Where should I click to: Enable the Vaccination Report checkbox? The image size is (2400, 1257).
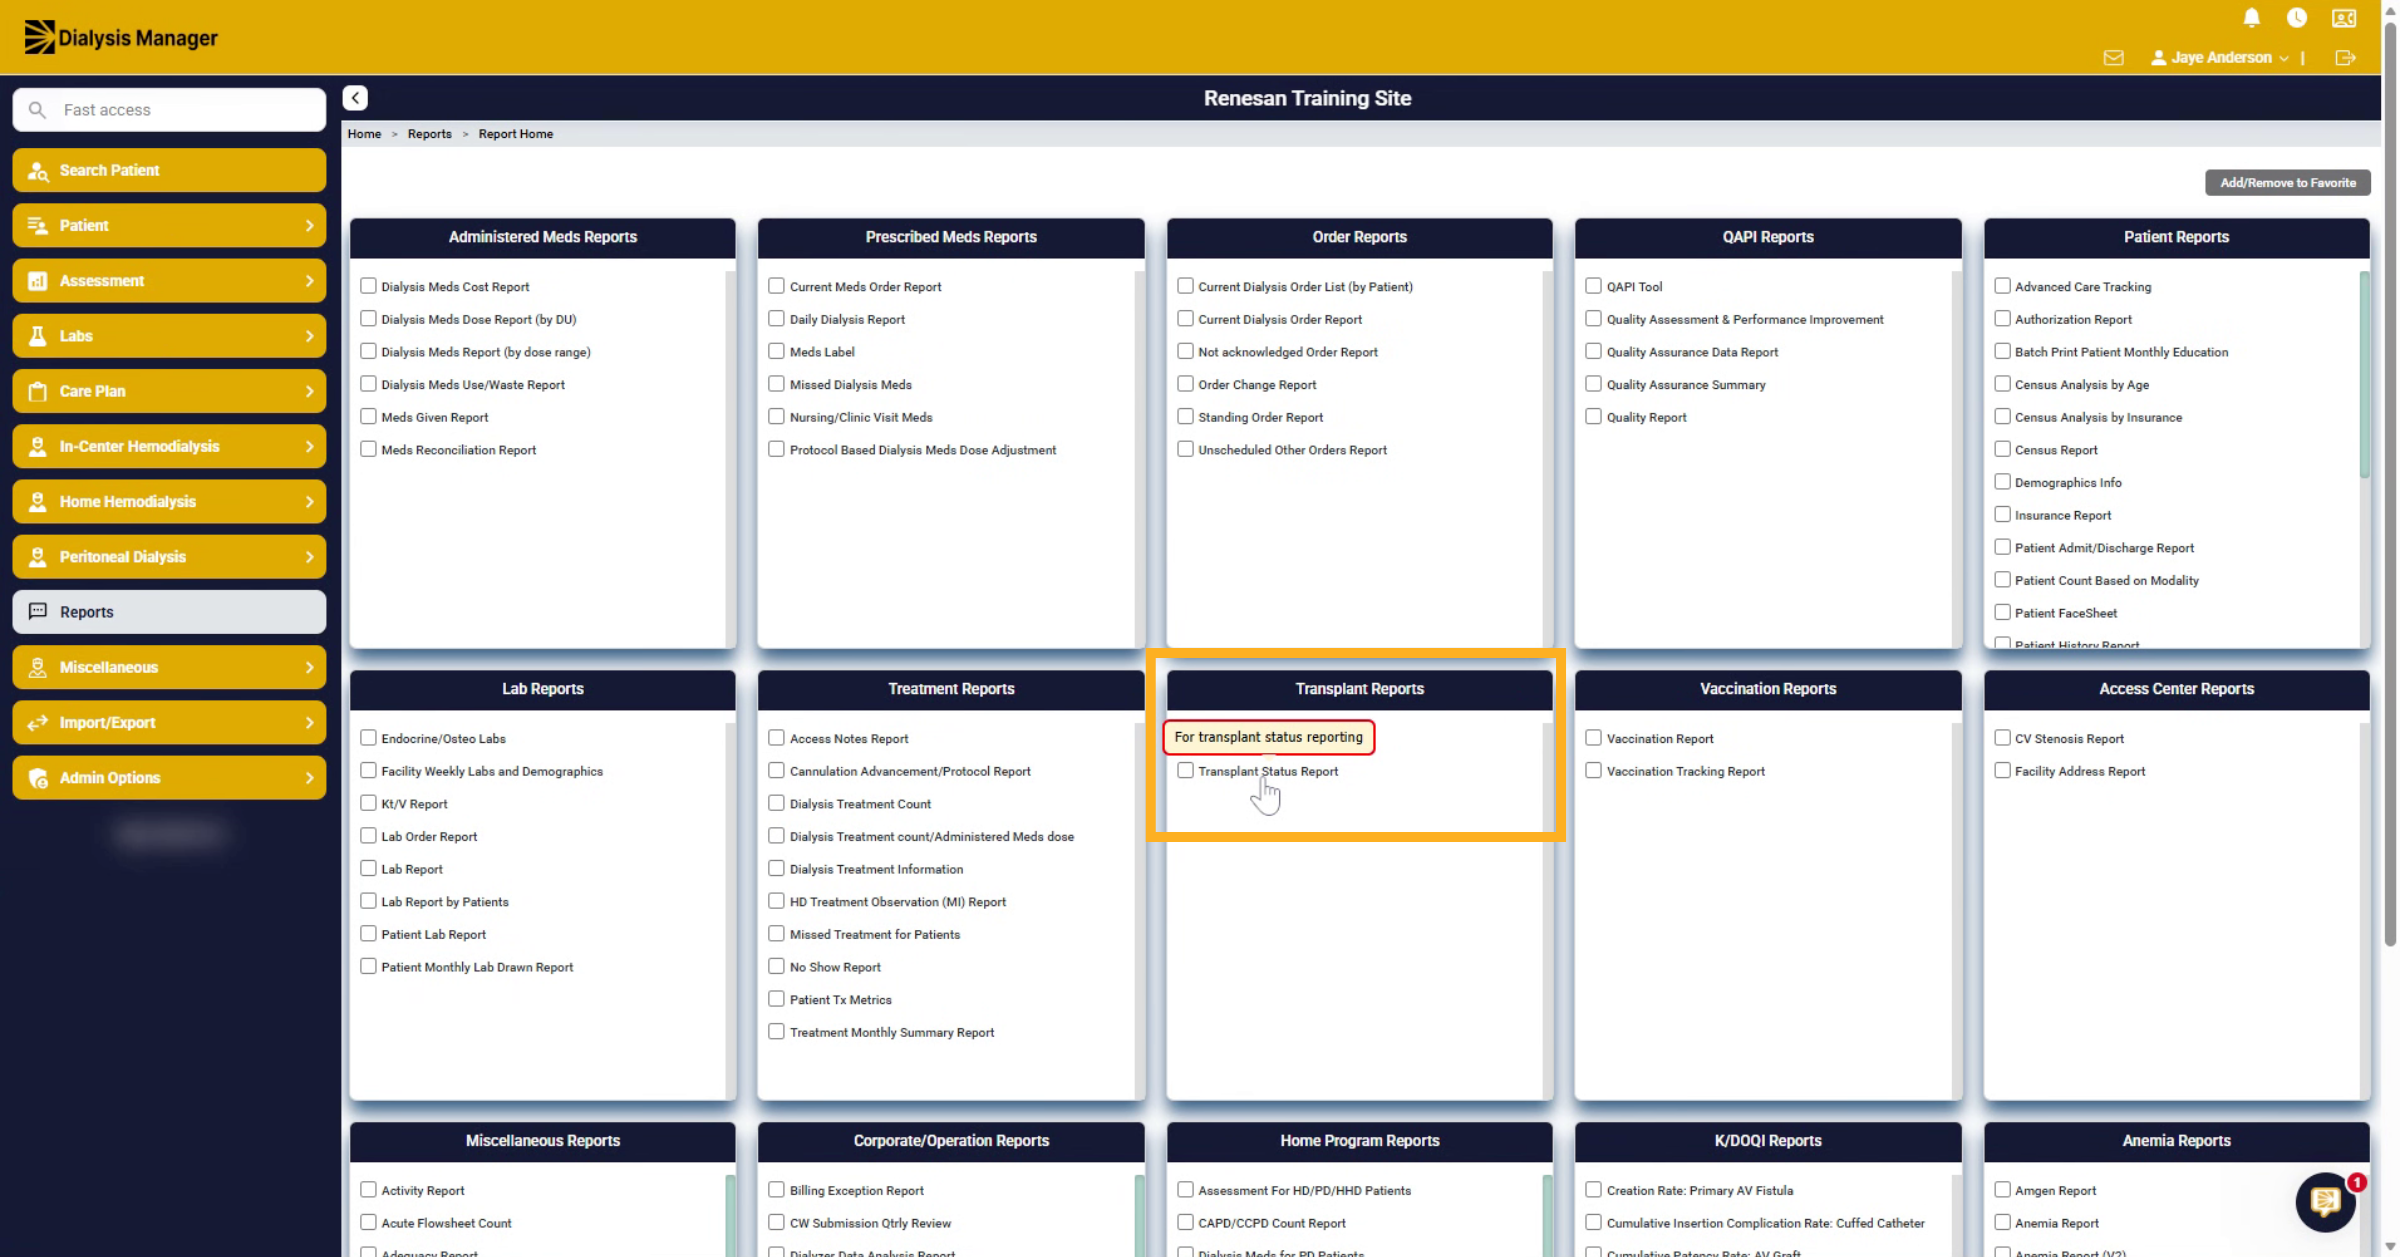(x=1593, y=738)
